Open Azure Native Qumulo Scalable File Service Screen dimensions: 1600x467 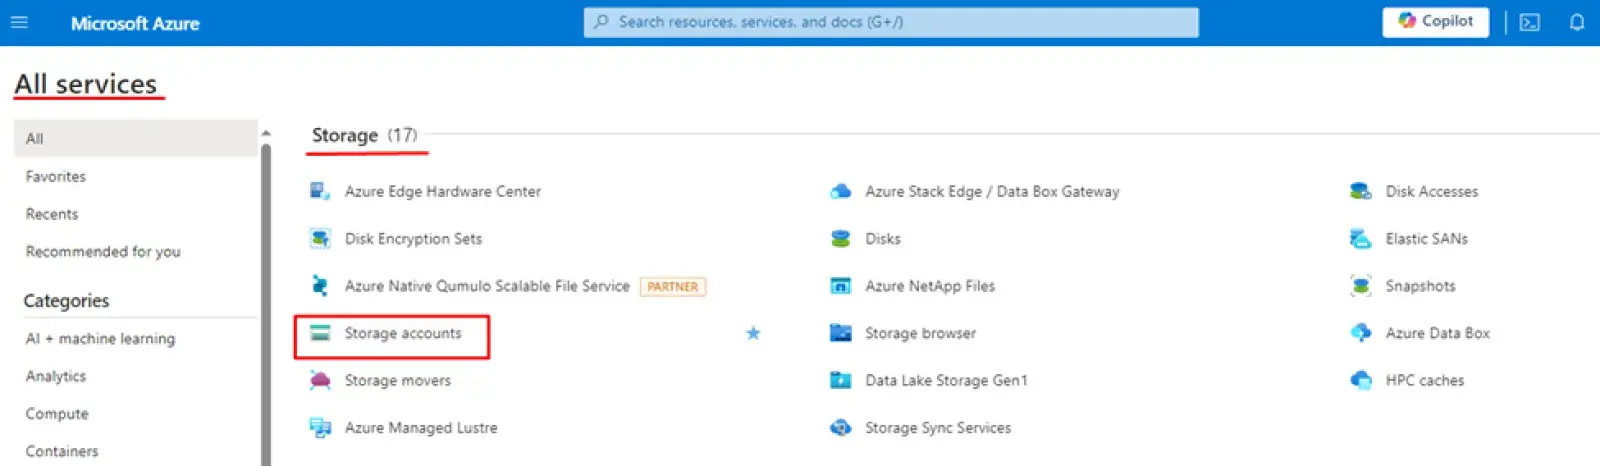coord(487,286)
